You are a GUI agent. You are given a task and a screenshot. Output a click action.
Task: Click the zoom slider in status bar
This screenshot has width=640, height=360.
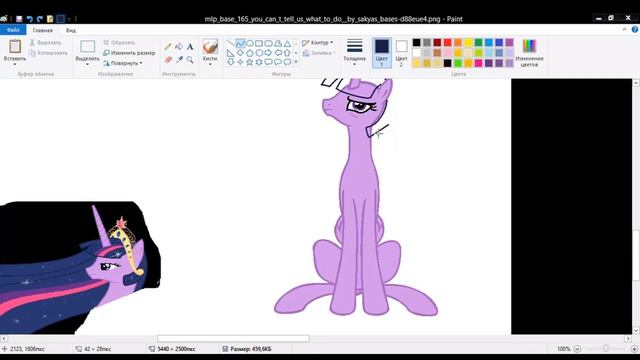(x=606, y=349)
